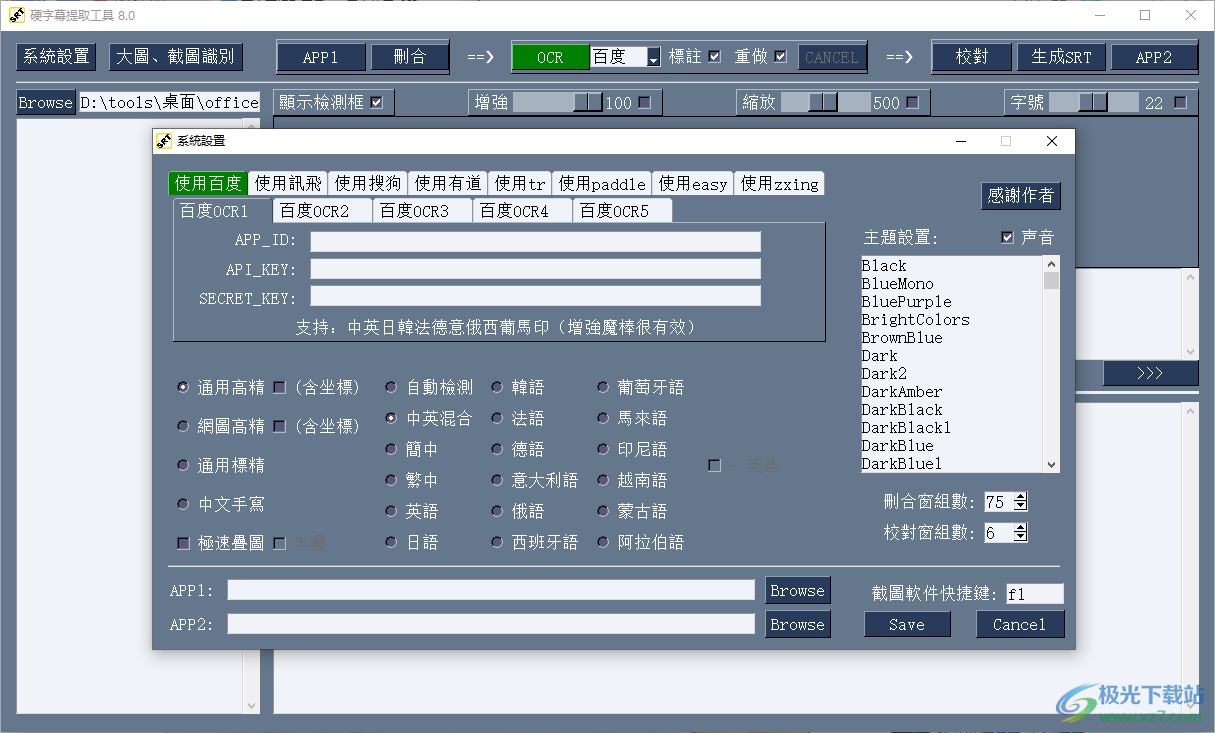Click the APP1 path input field
1215x733 pixels.
point(491,590)
